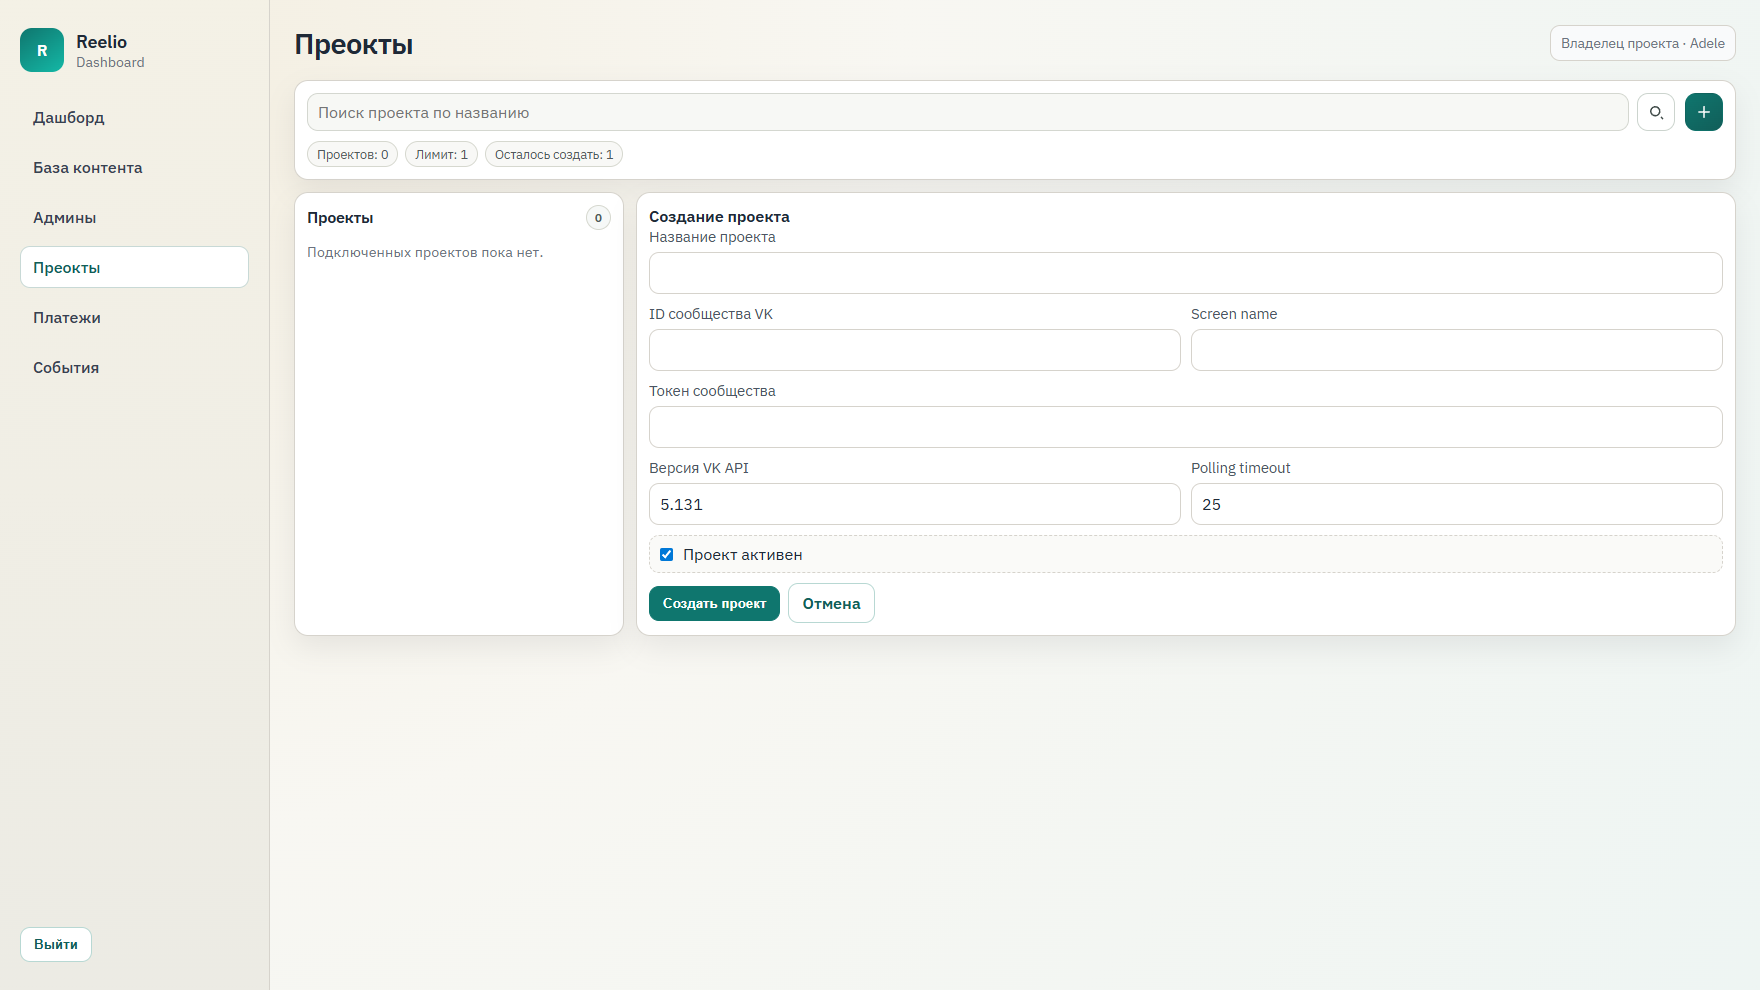This screenshot has width=1760, height=990.
Task: Click the Отмена button
Action: (x=831, y=603)
